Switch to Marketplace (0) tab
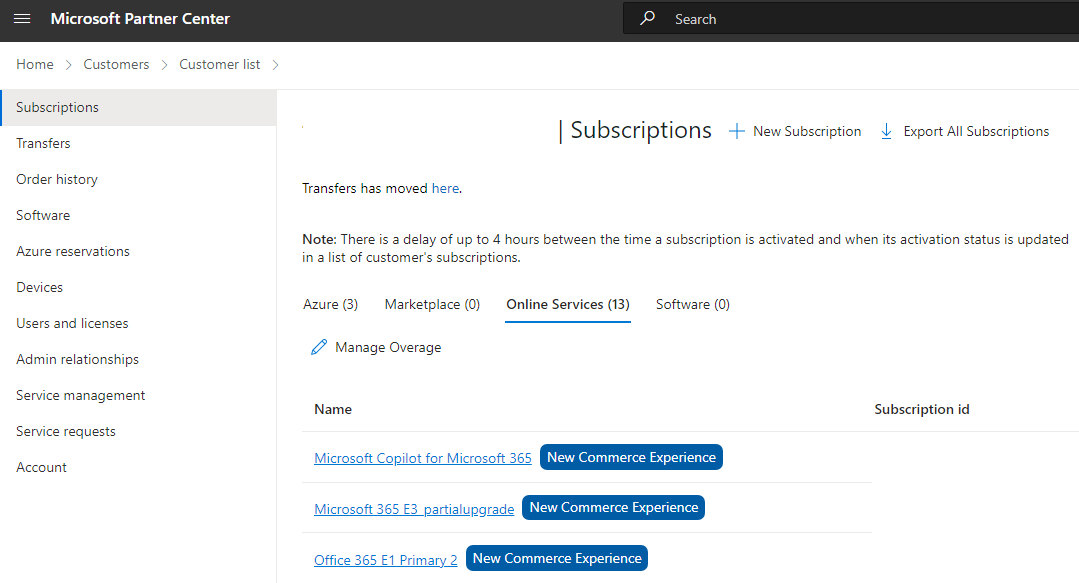1079x583 pixels. [x=432, y=304]
